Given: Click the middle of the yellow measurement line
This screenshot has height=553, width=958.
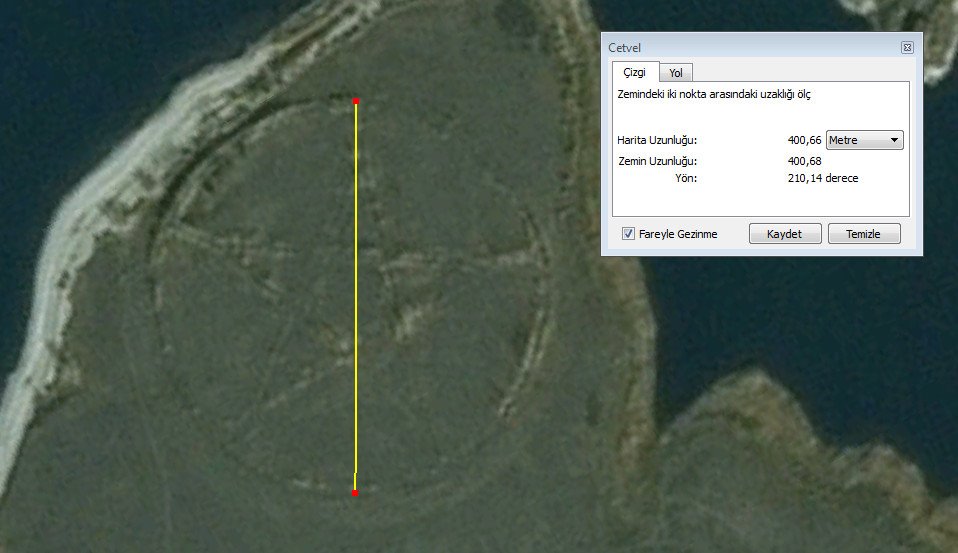Looking at the screenshot, I should coord(355,297).
